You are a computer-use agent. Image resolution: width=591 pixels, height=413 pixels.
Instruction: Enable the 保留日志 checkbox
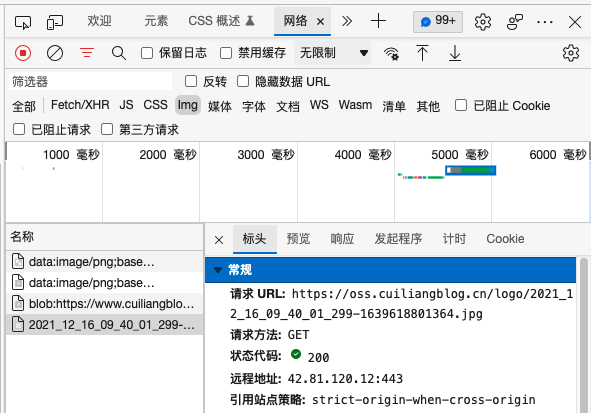coord(147,53)
